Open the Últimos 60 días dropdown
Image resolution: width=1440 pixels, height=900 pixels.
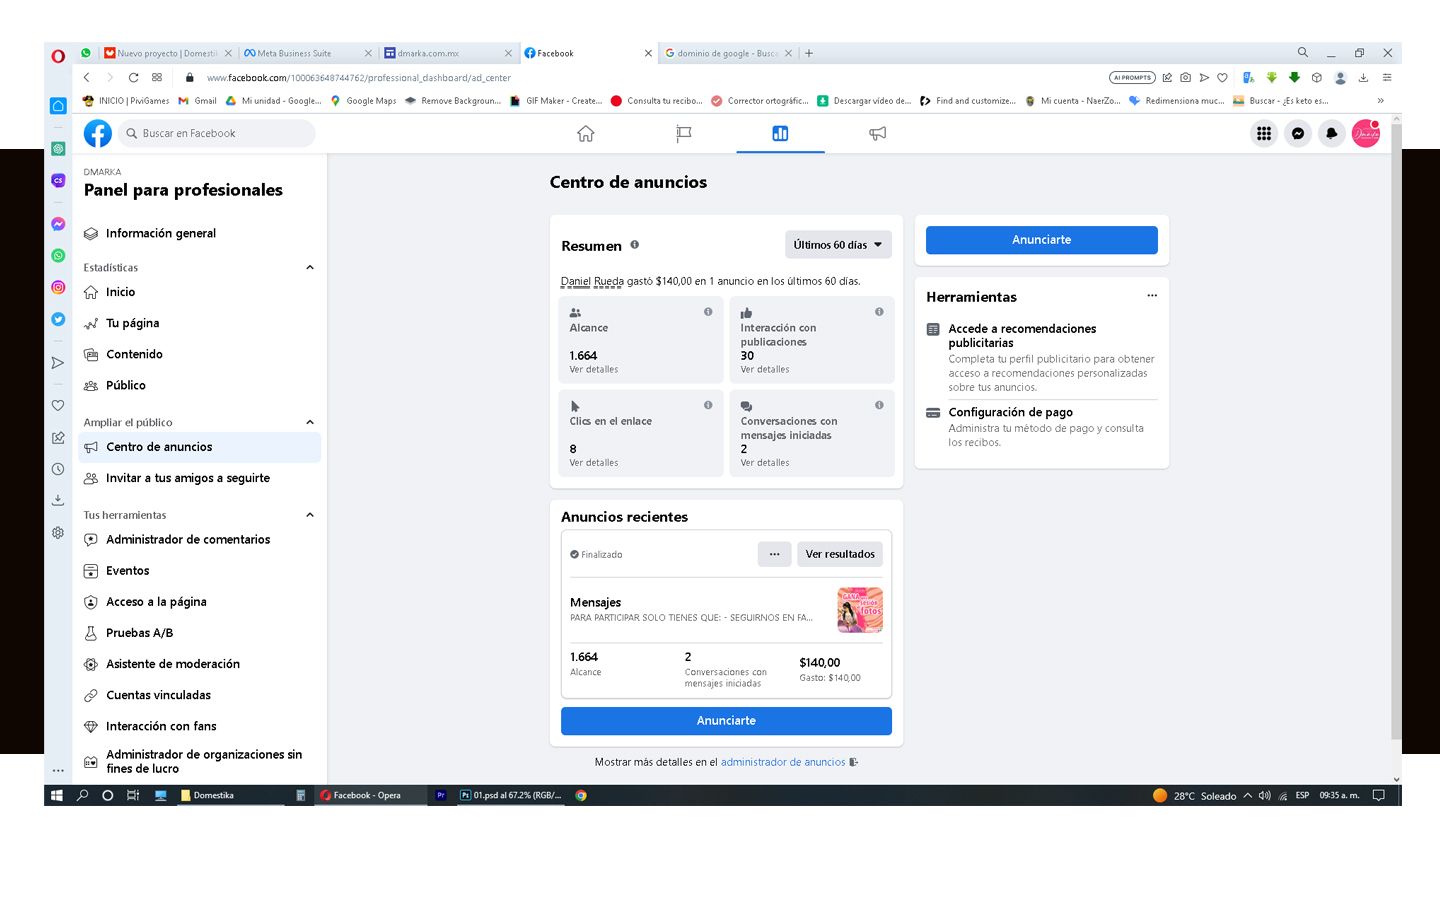tap(837, 245)
